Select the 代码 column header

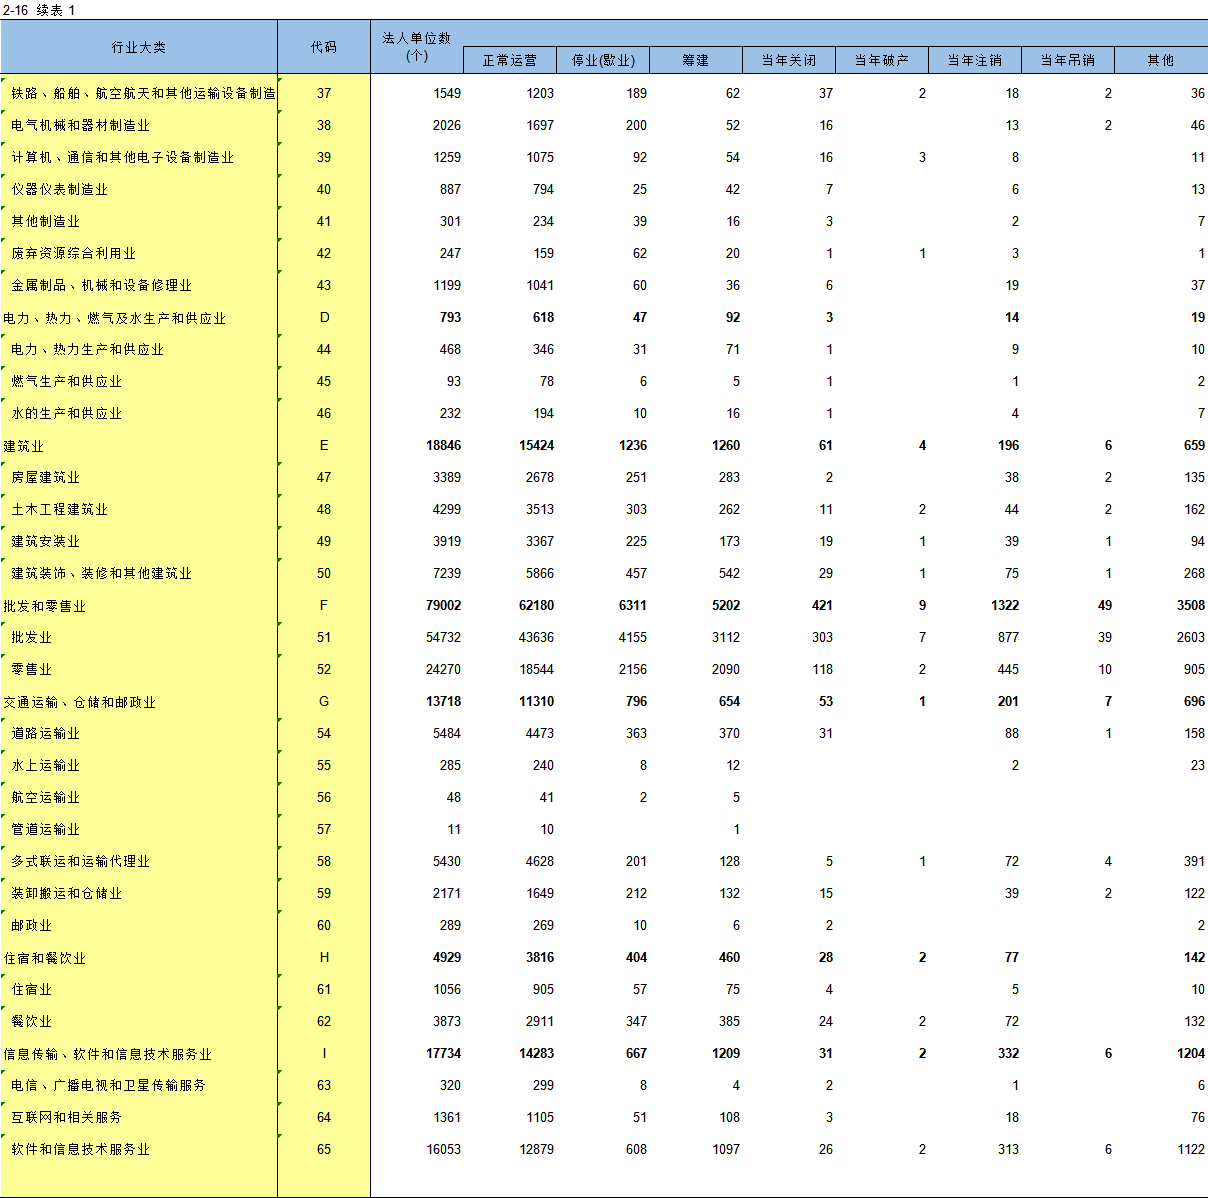click(324, 47)
